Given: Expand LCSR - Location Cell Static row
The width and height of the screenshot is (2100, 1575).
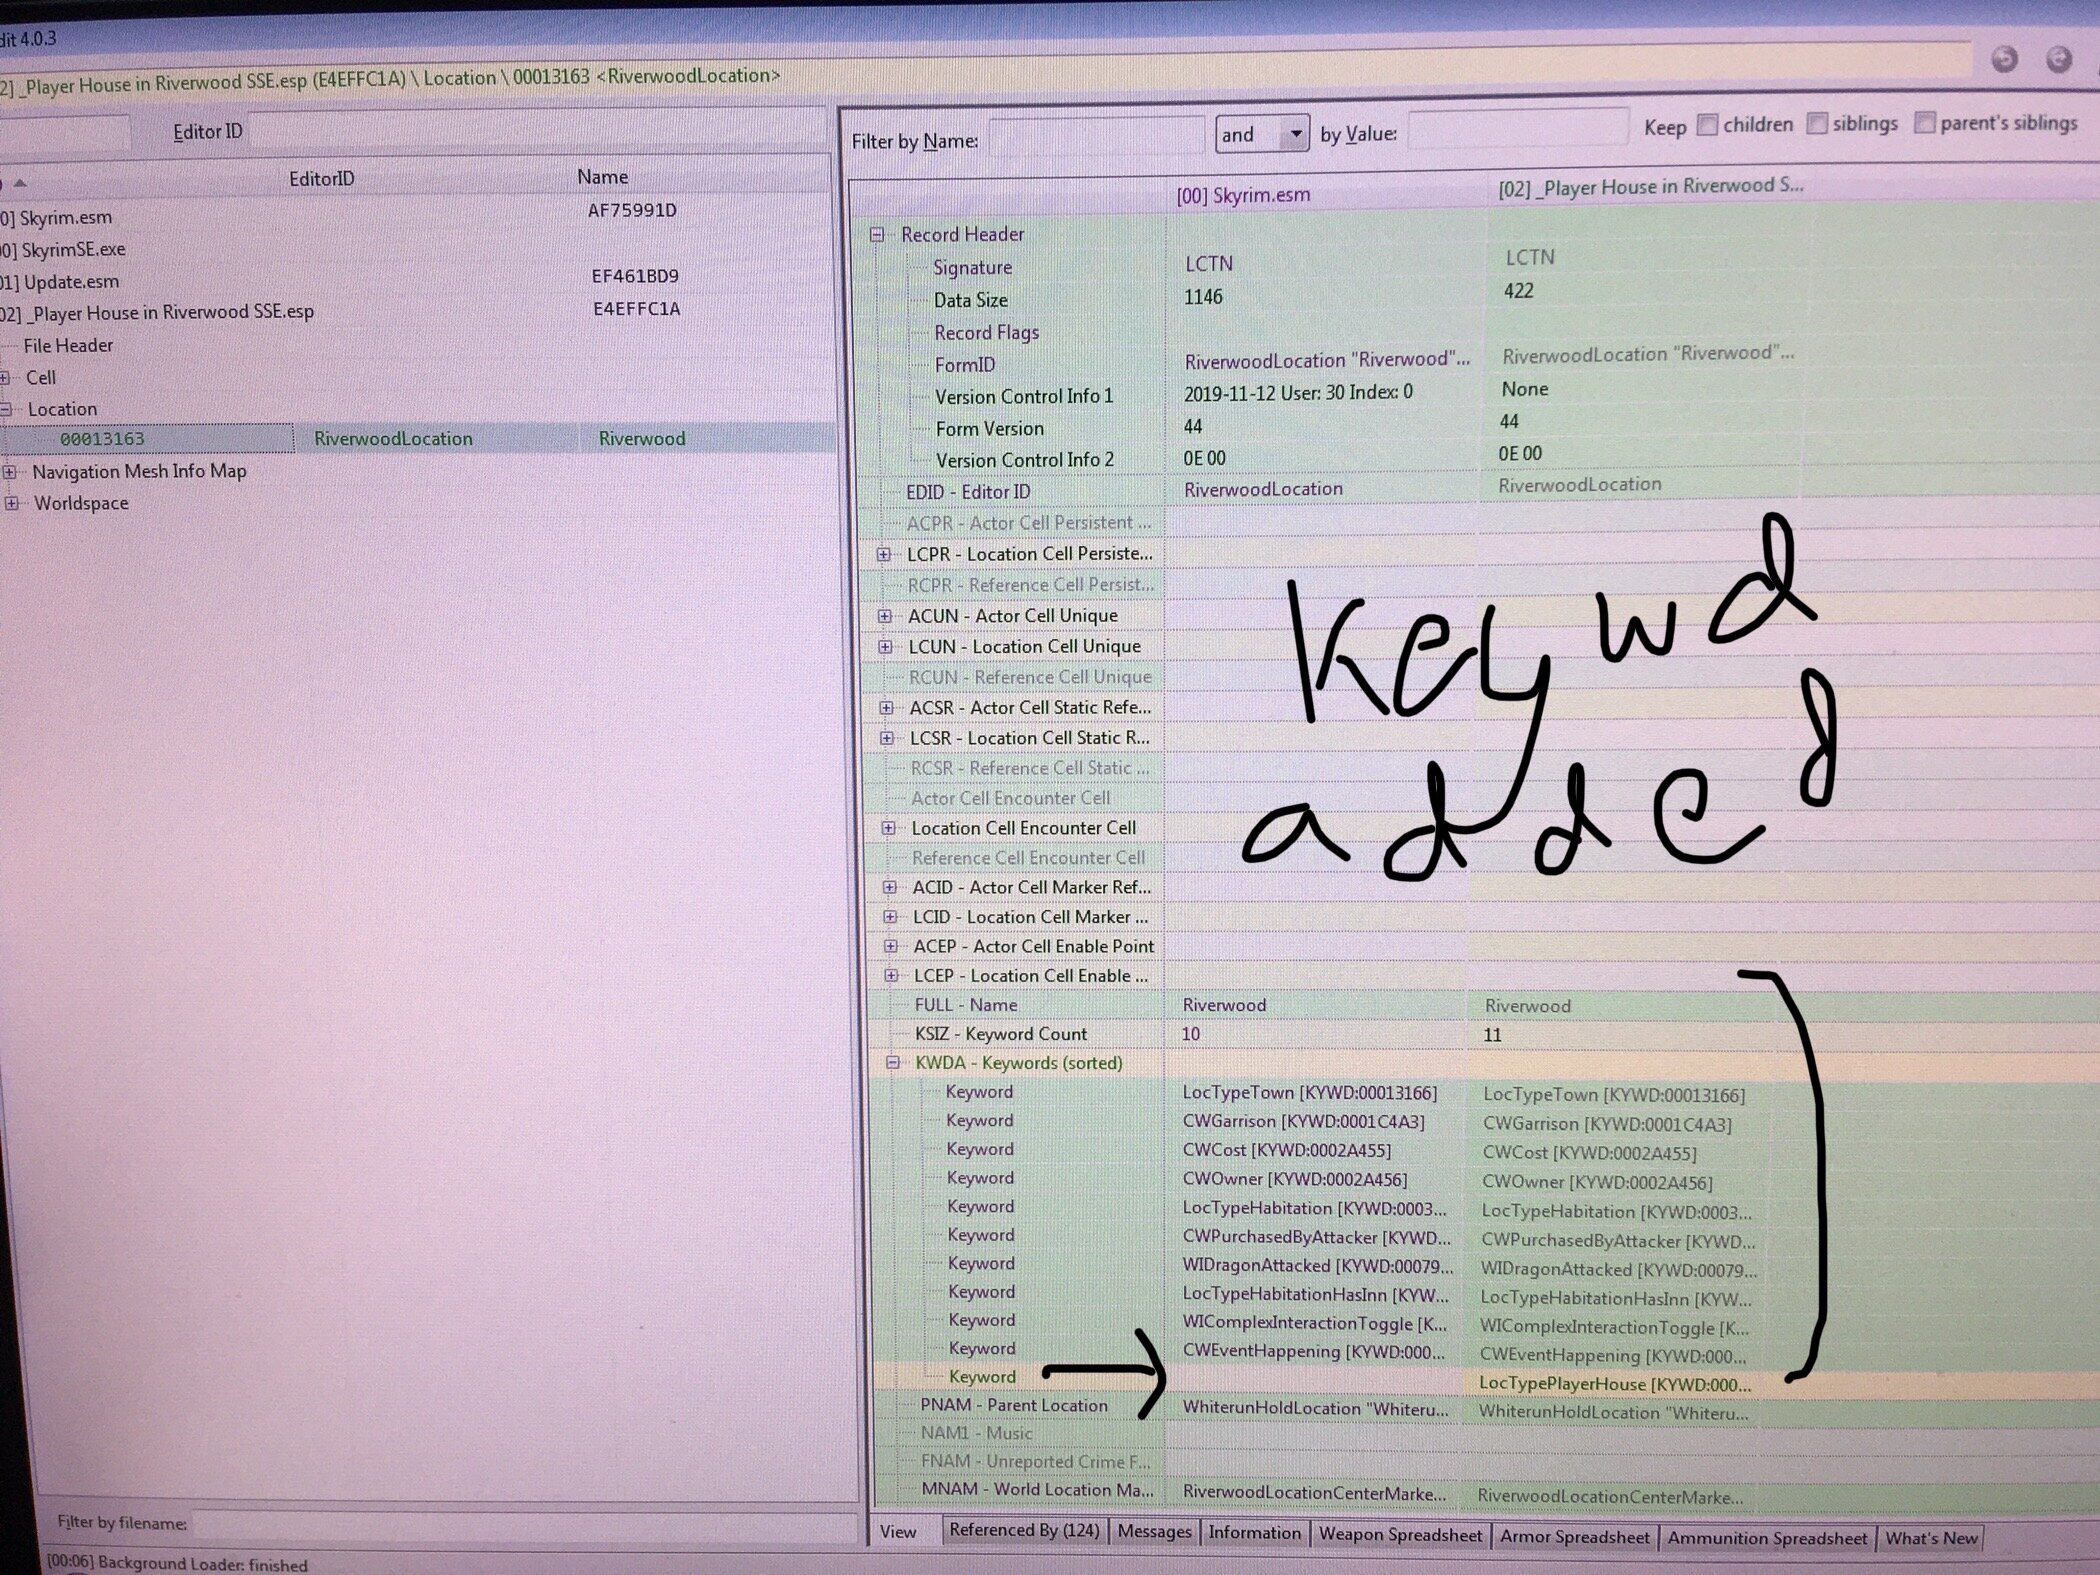Looking at the screenshot, I should (887, 738).
